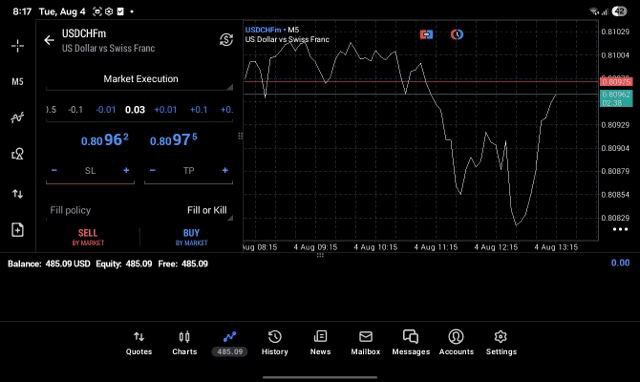Image resolution: width=640 pixels, height=382 pixels.
Task: Open the M5 timeframe selector
Action: 17,82
